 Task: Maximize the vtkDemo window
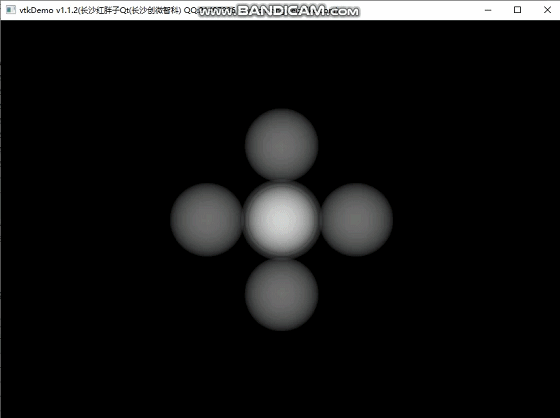(517, 10)
